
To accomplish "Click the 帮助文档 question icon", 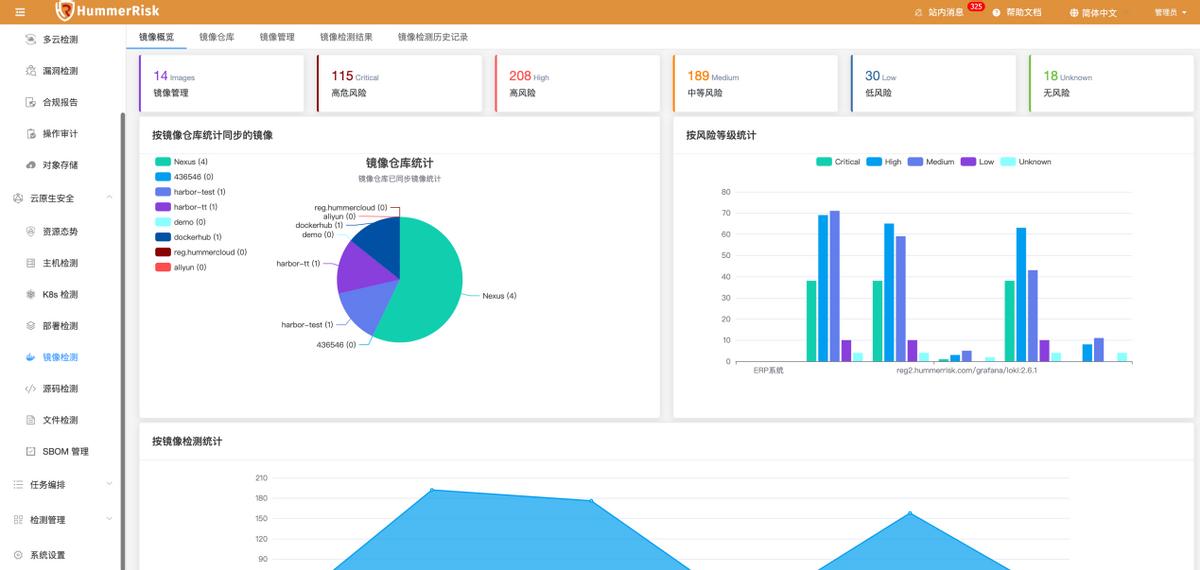I will (996, 13).
